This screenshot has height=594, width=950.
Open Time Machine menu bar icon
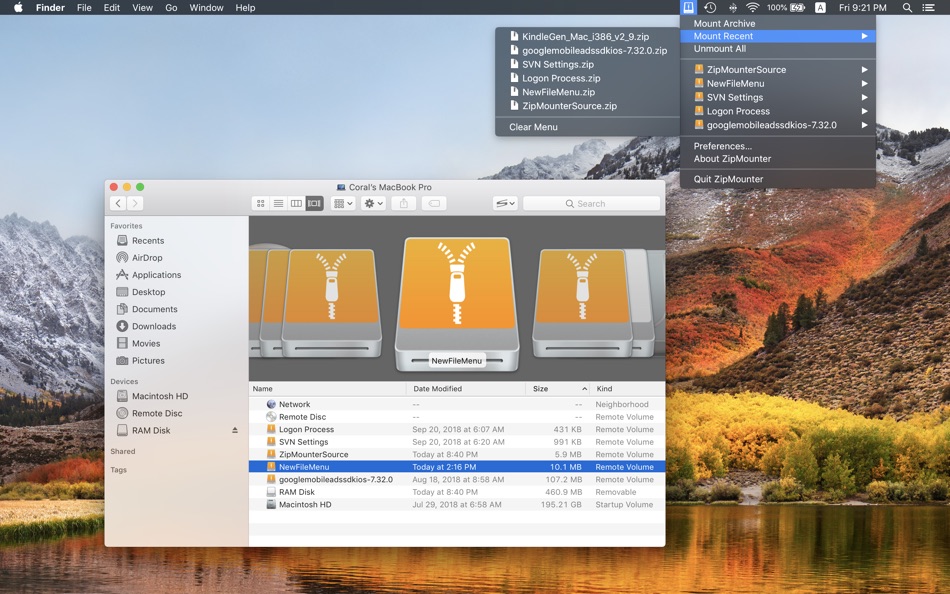click(710, 8)
